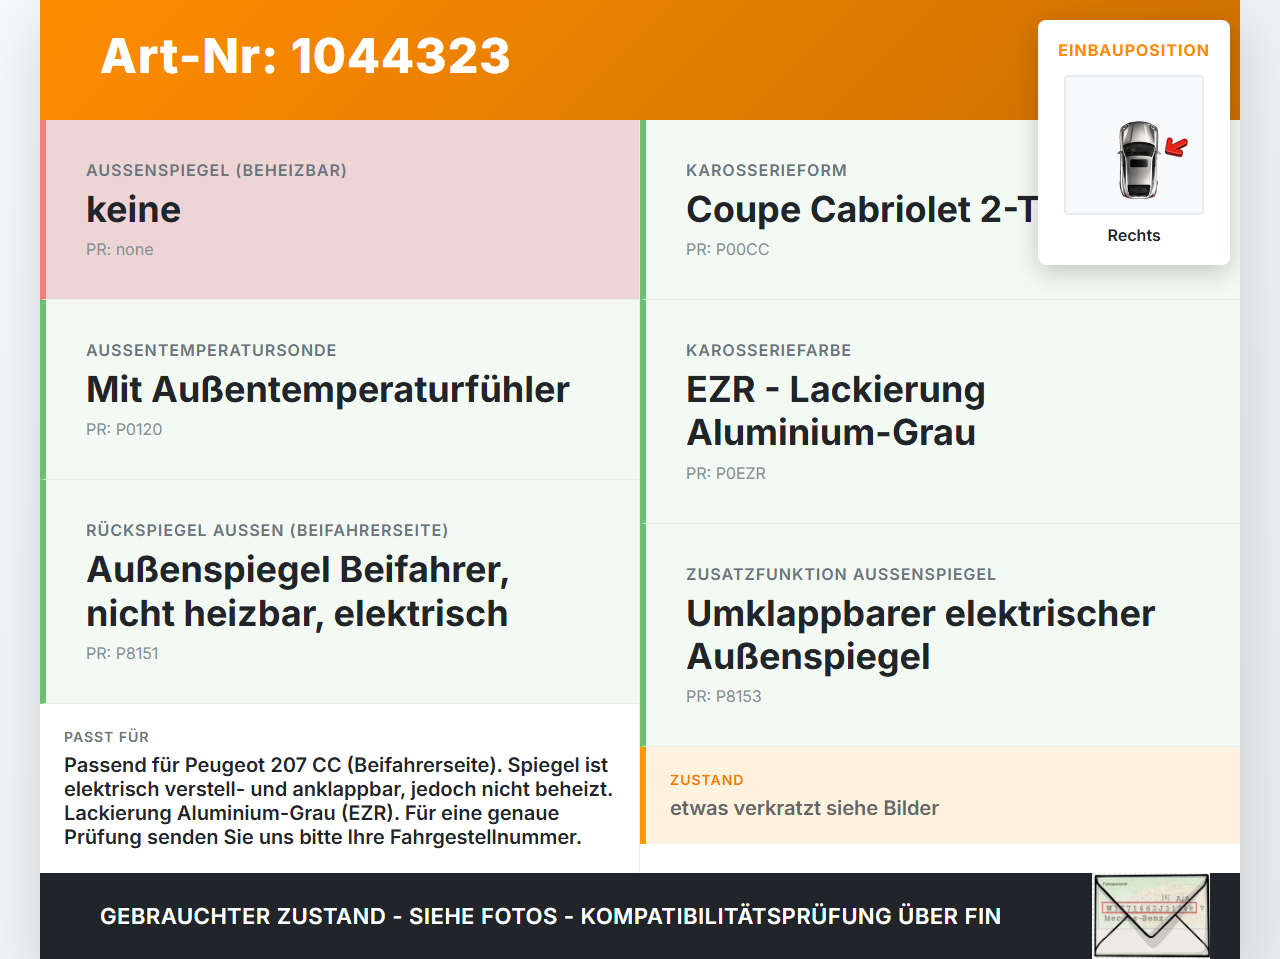This screenshot has height=959, width=1280.
Task: Click the PR: none code
Action: 120,249
